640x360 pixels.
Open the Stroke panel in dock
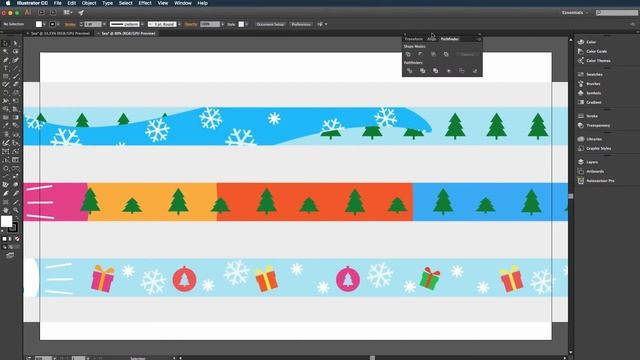click(x=588, y=116)
